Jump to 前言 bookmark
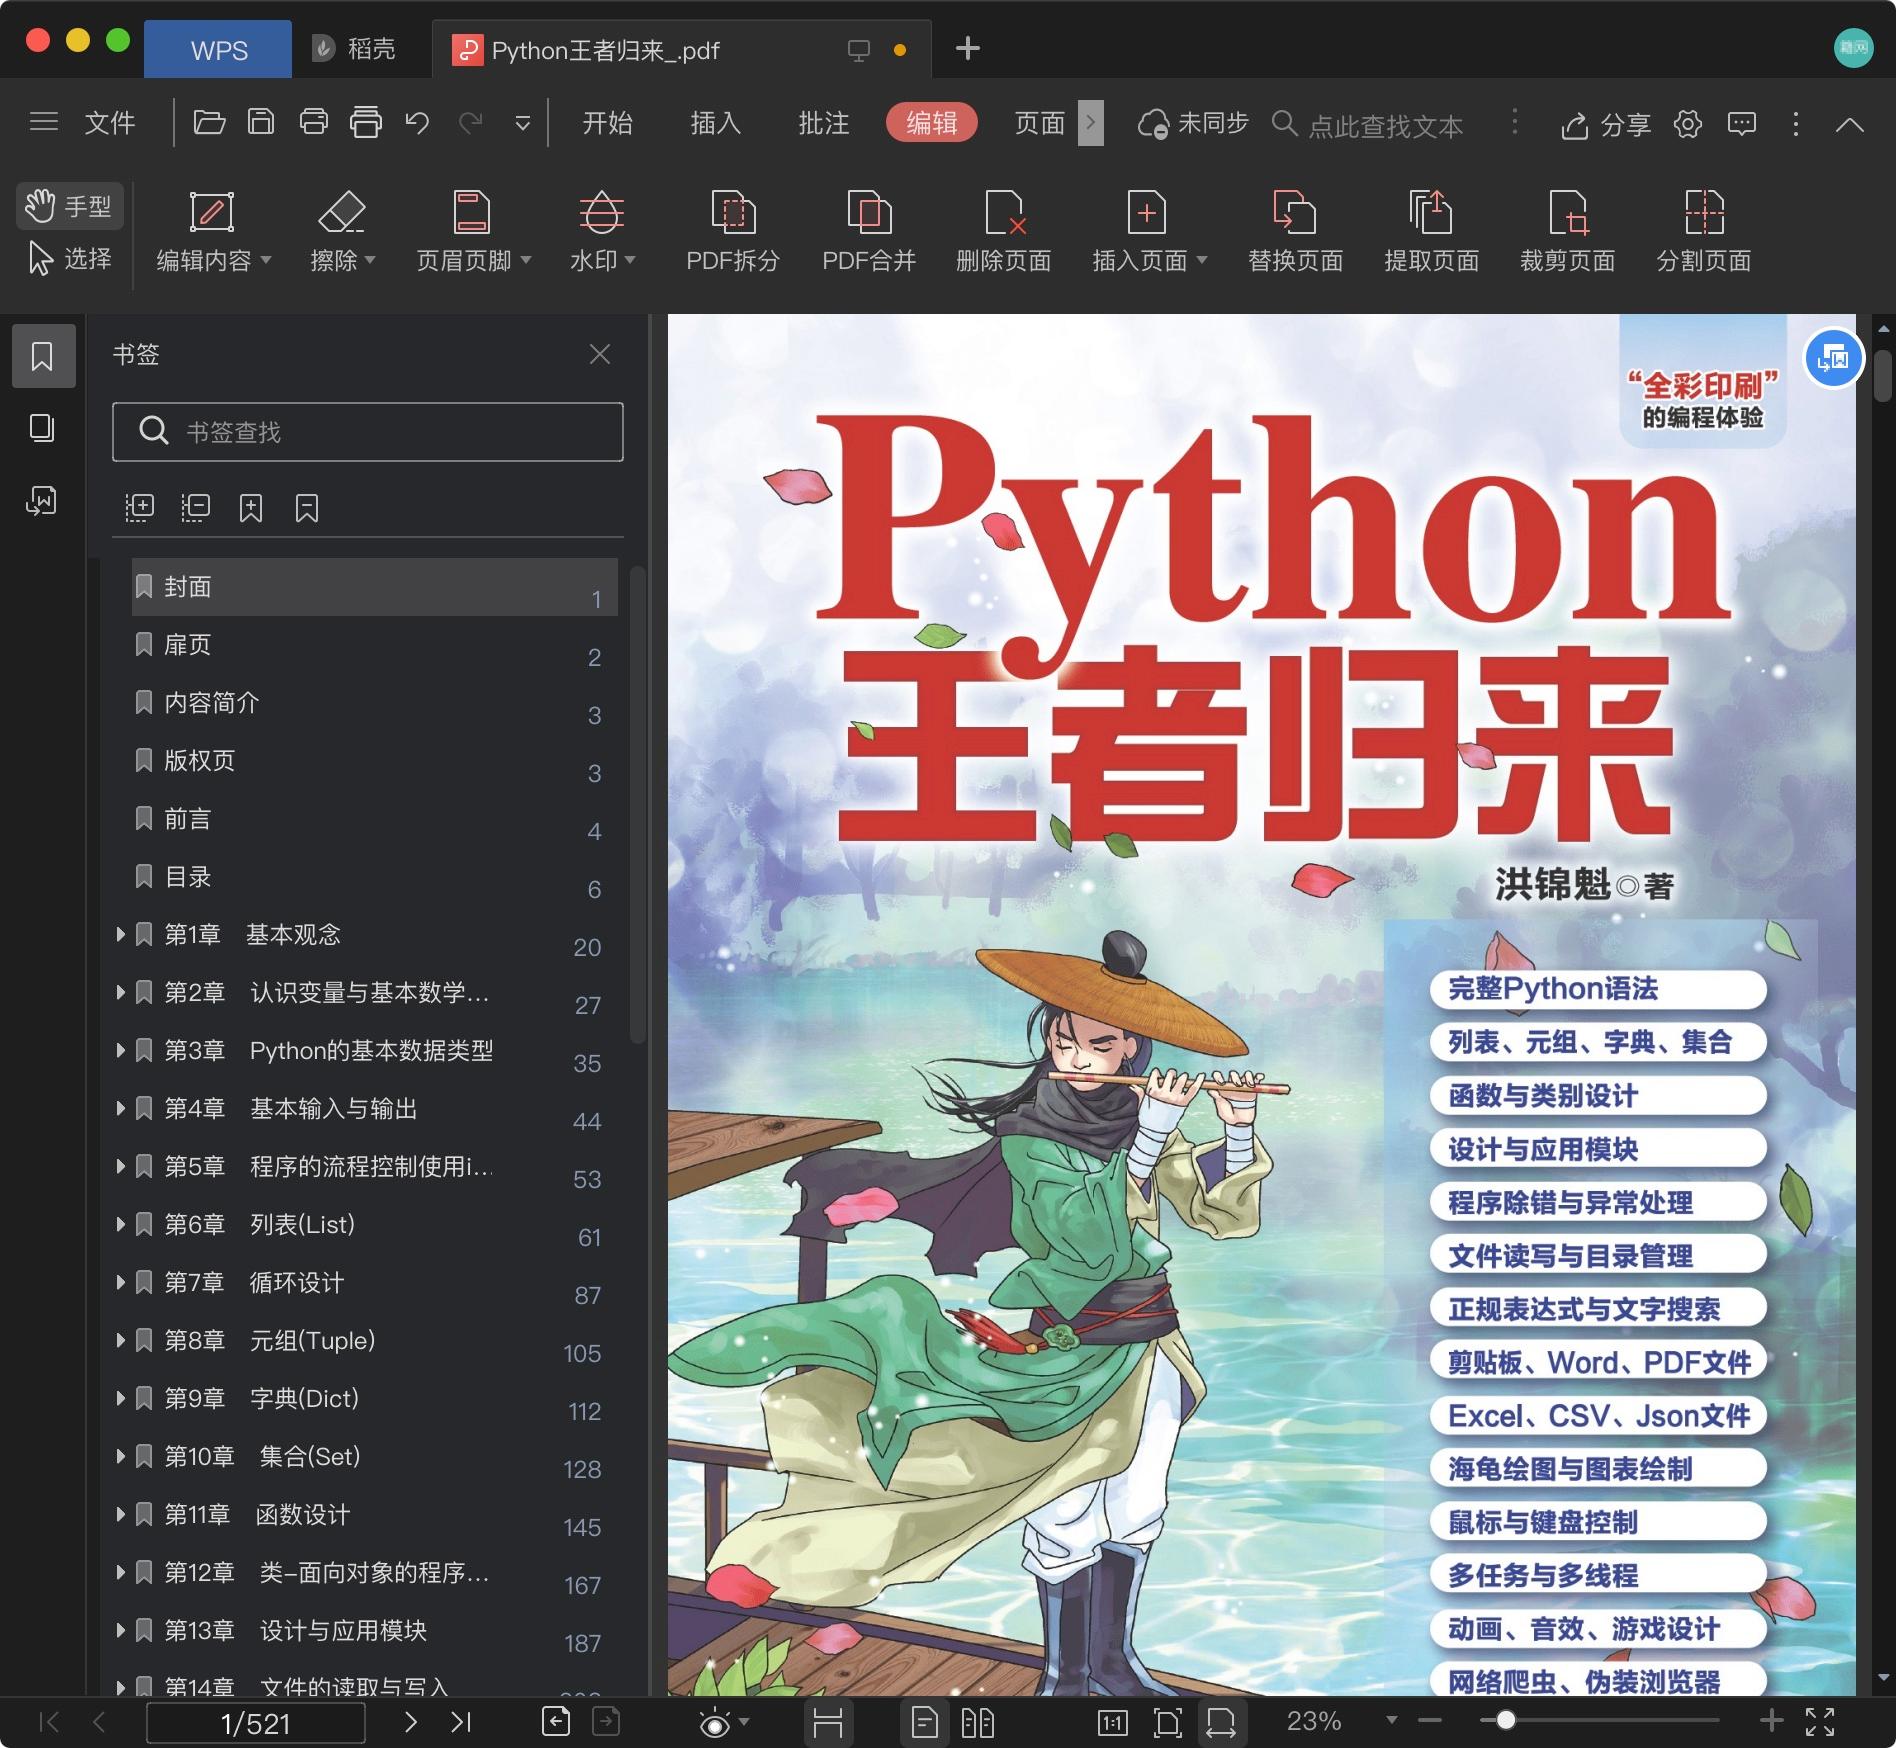 click(374, 819)
